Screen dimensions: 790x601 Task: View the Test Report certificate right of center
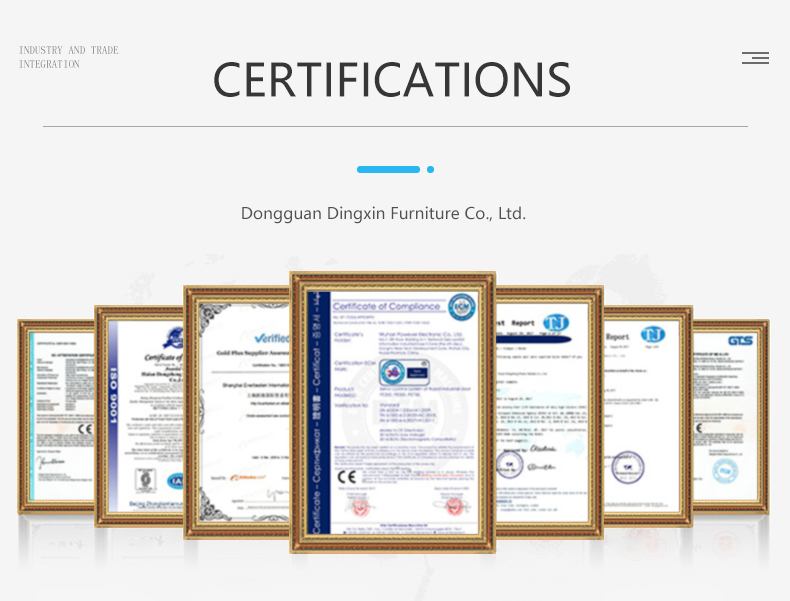(548, 412)
